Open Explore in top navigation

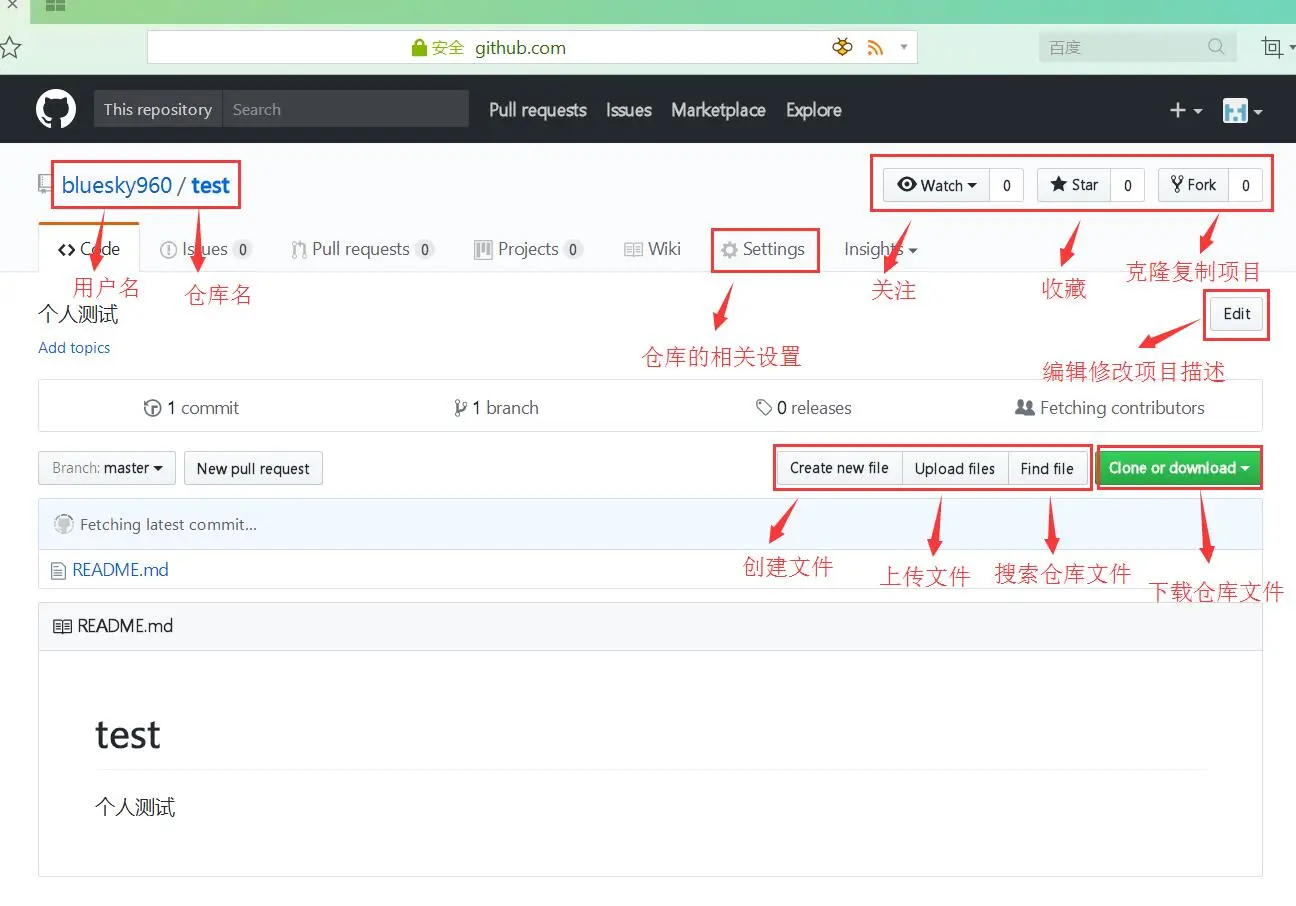[814, 110]
